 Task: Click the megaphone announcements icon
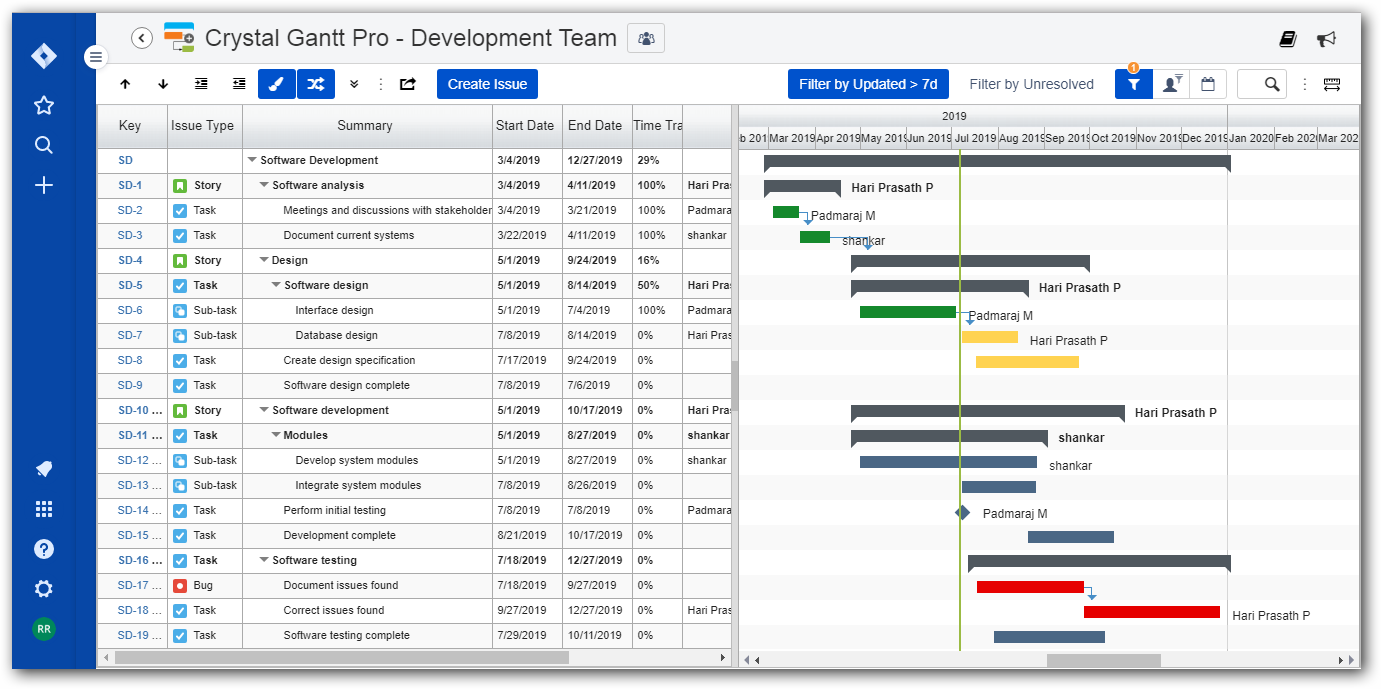coord(1327,39)
